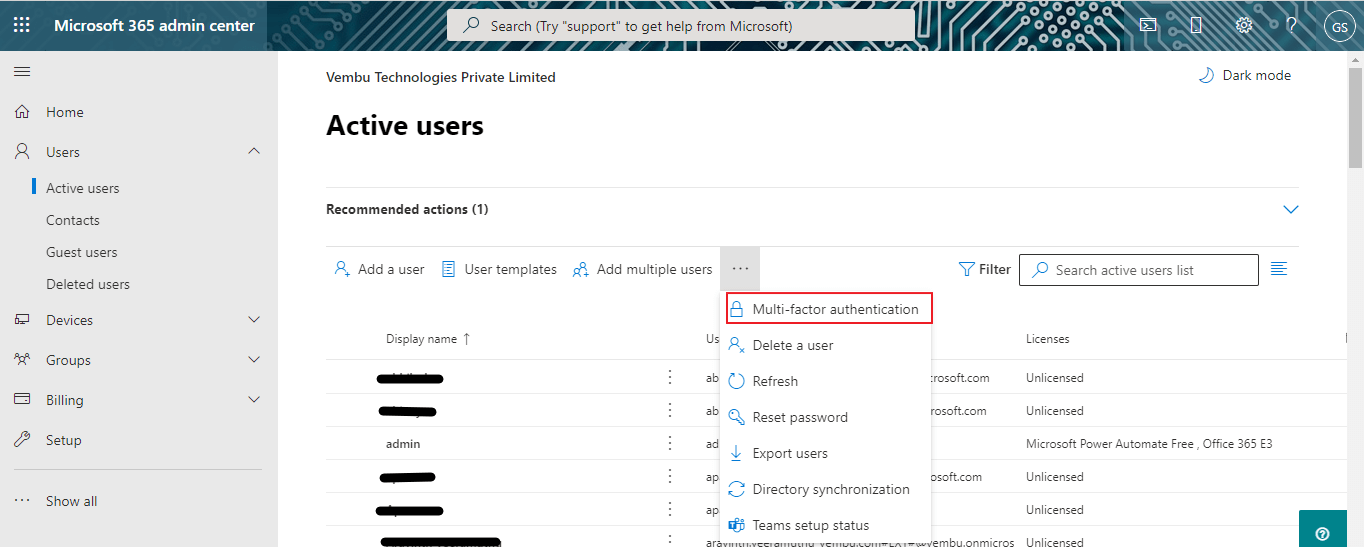Open the more commands ellipsis menu
The height and width of the screenshot is (547, 1364).
[x=740, y=269]
